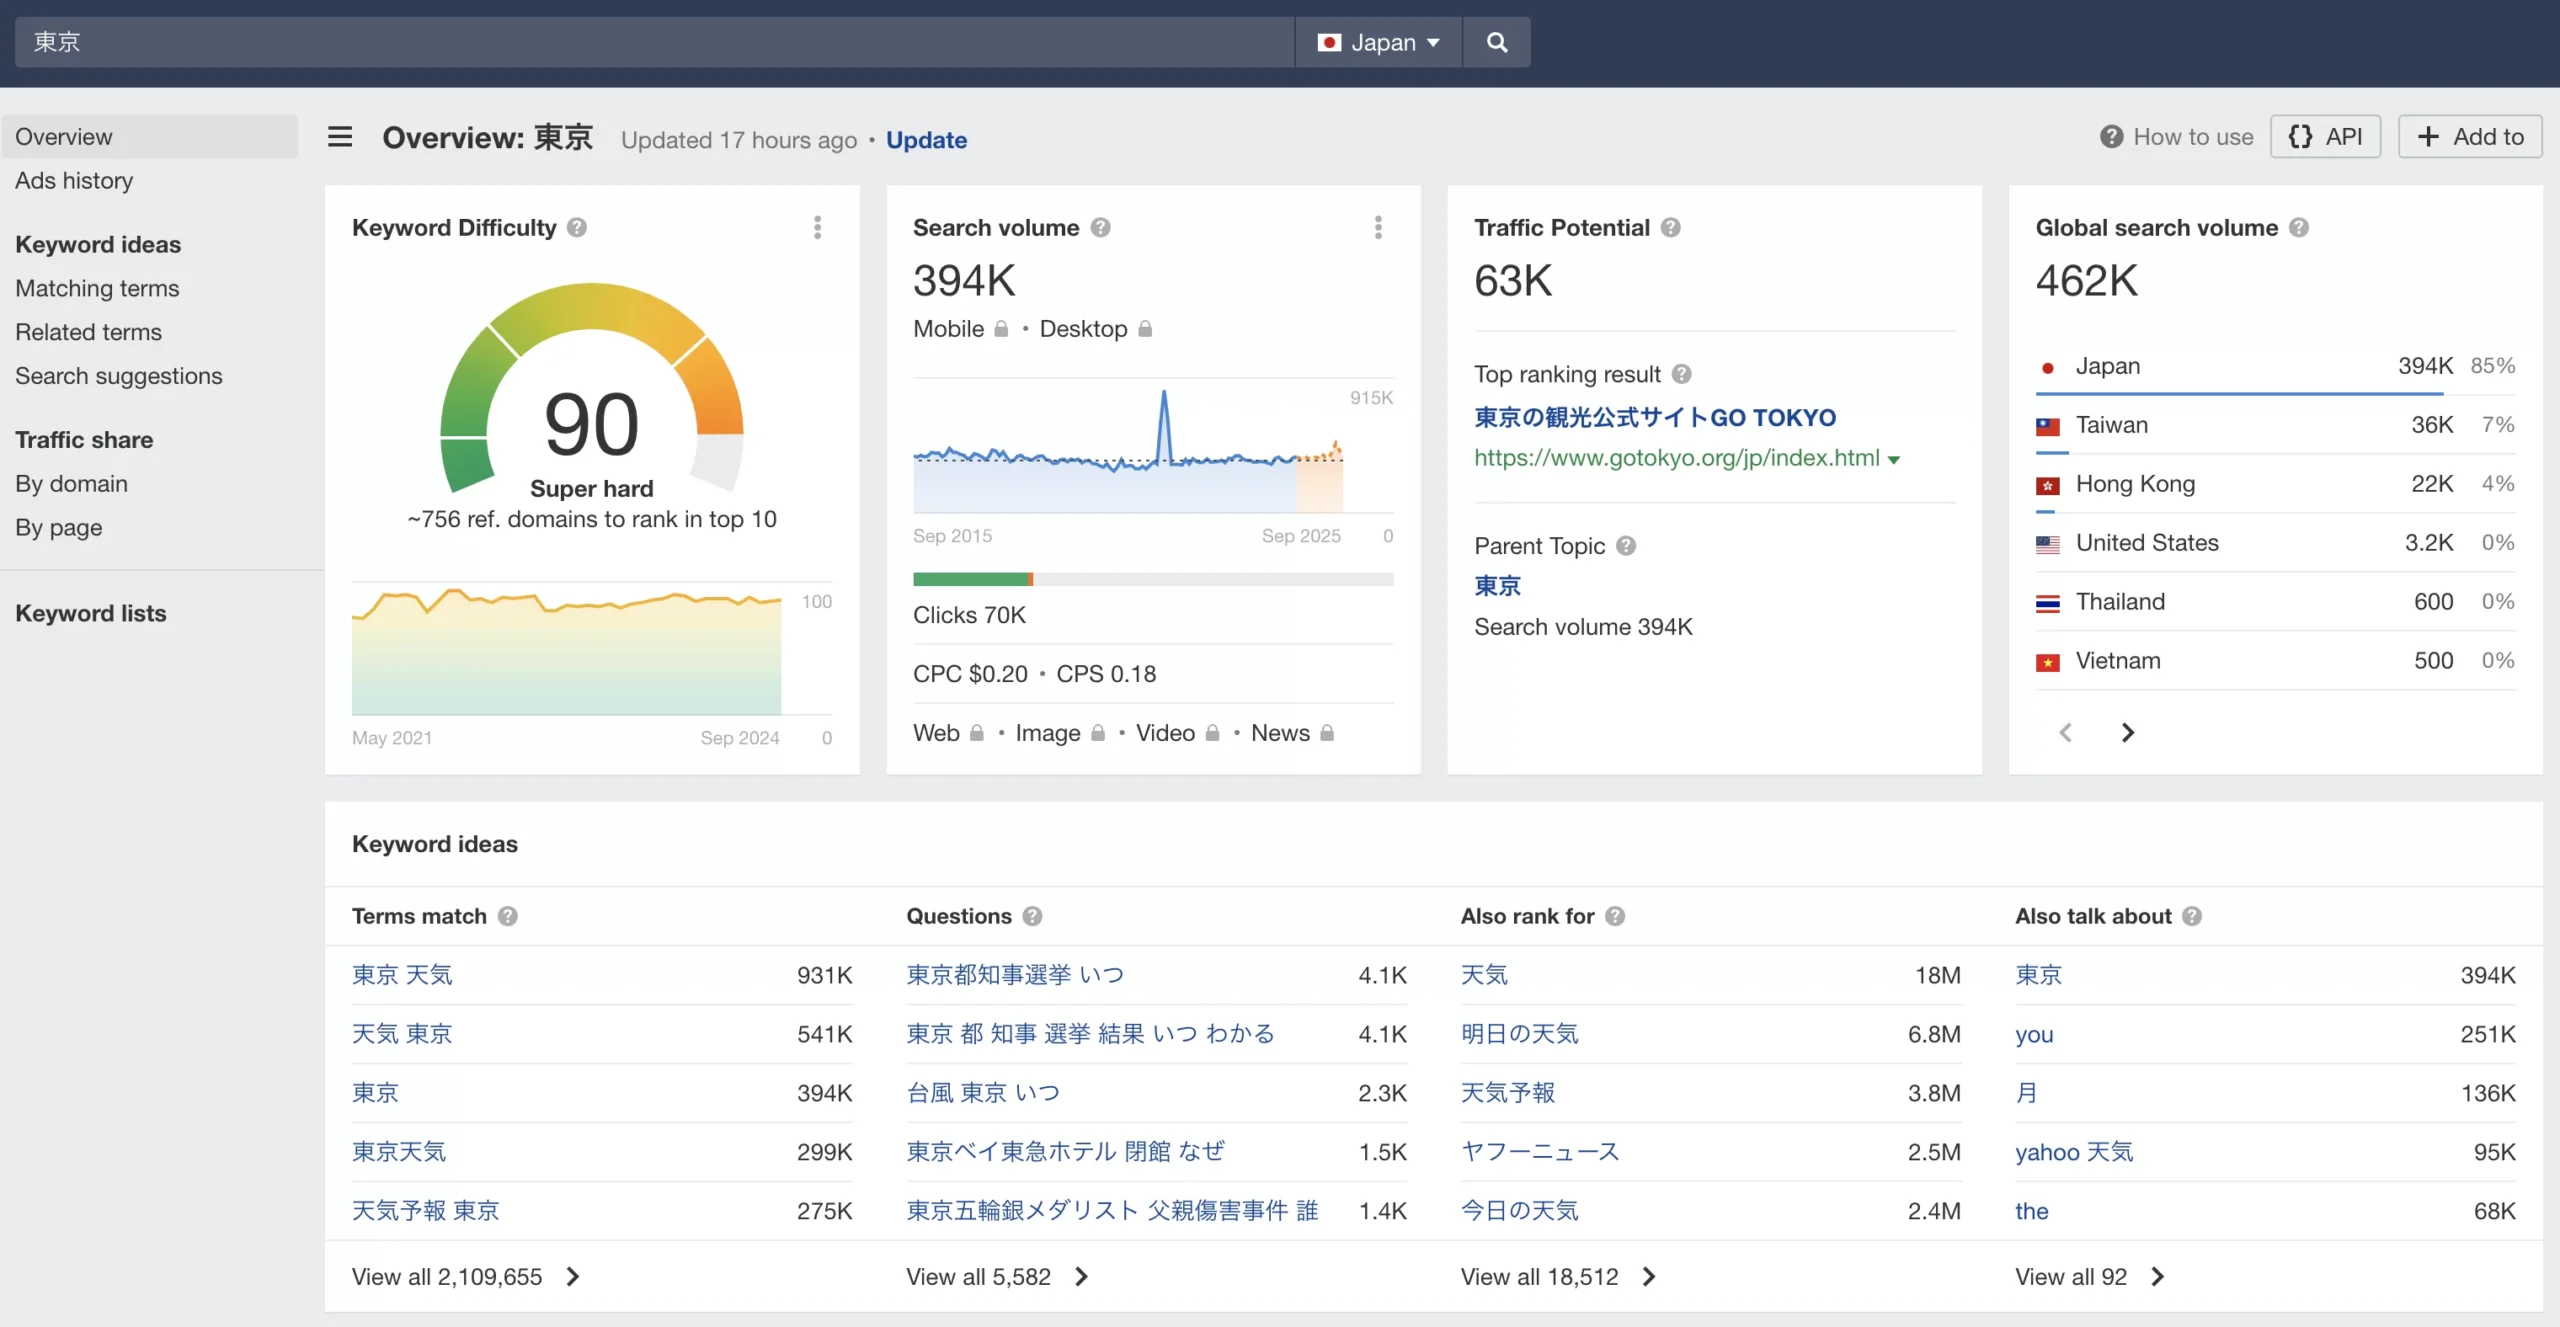Click the Desktop lock icon
The image size is (2560, 1327).
coord(1145,329)
